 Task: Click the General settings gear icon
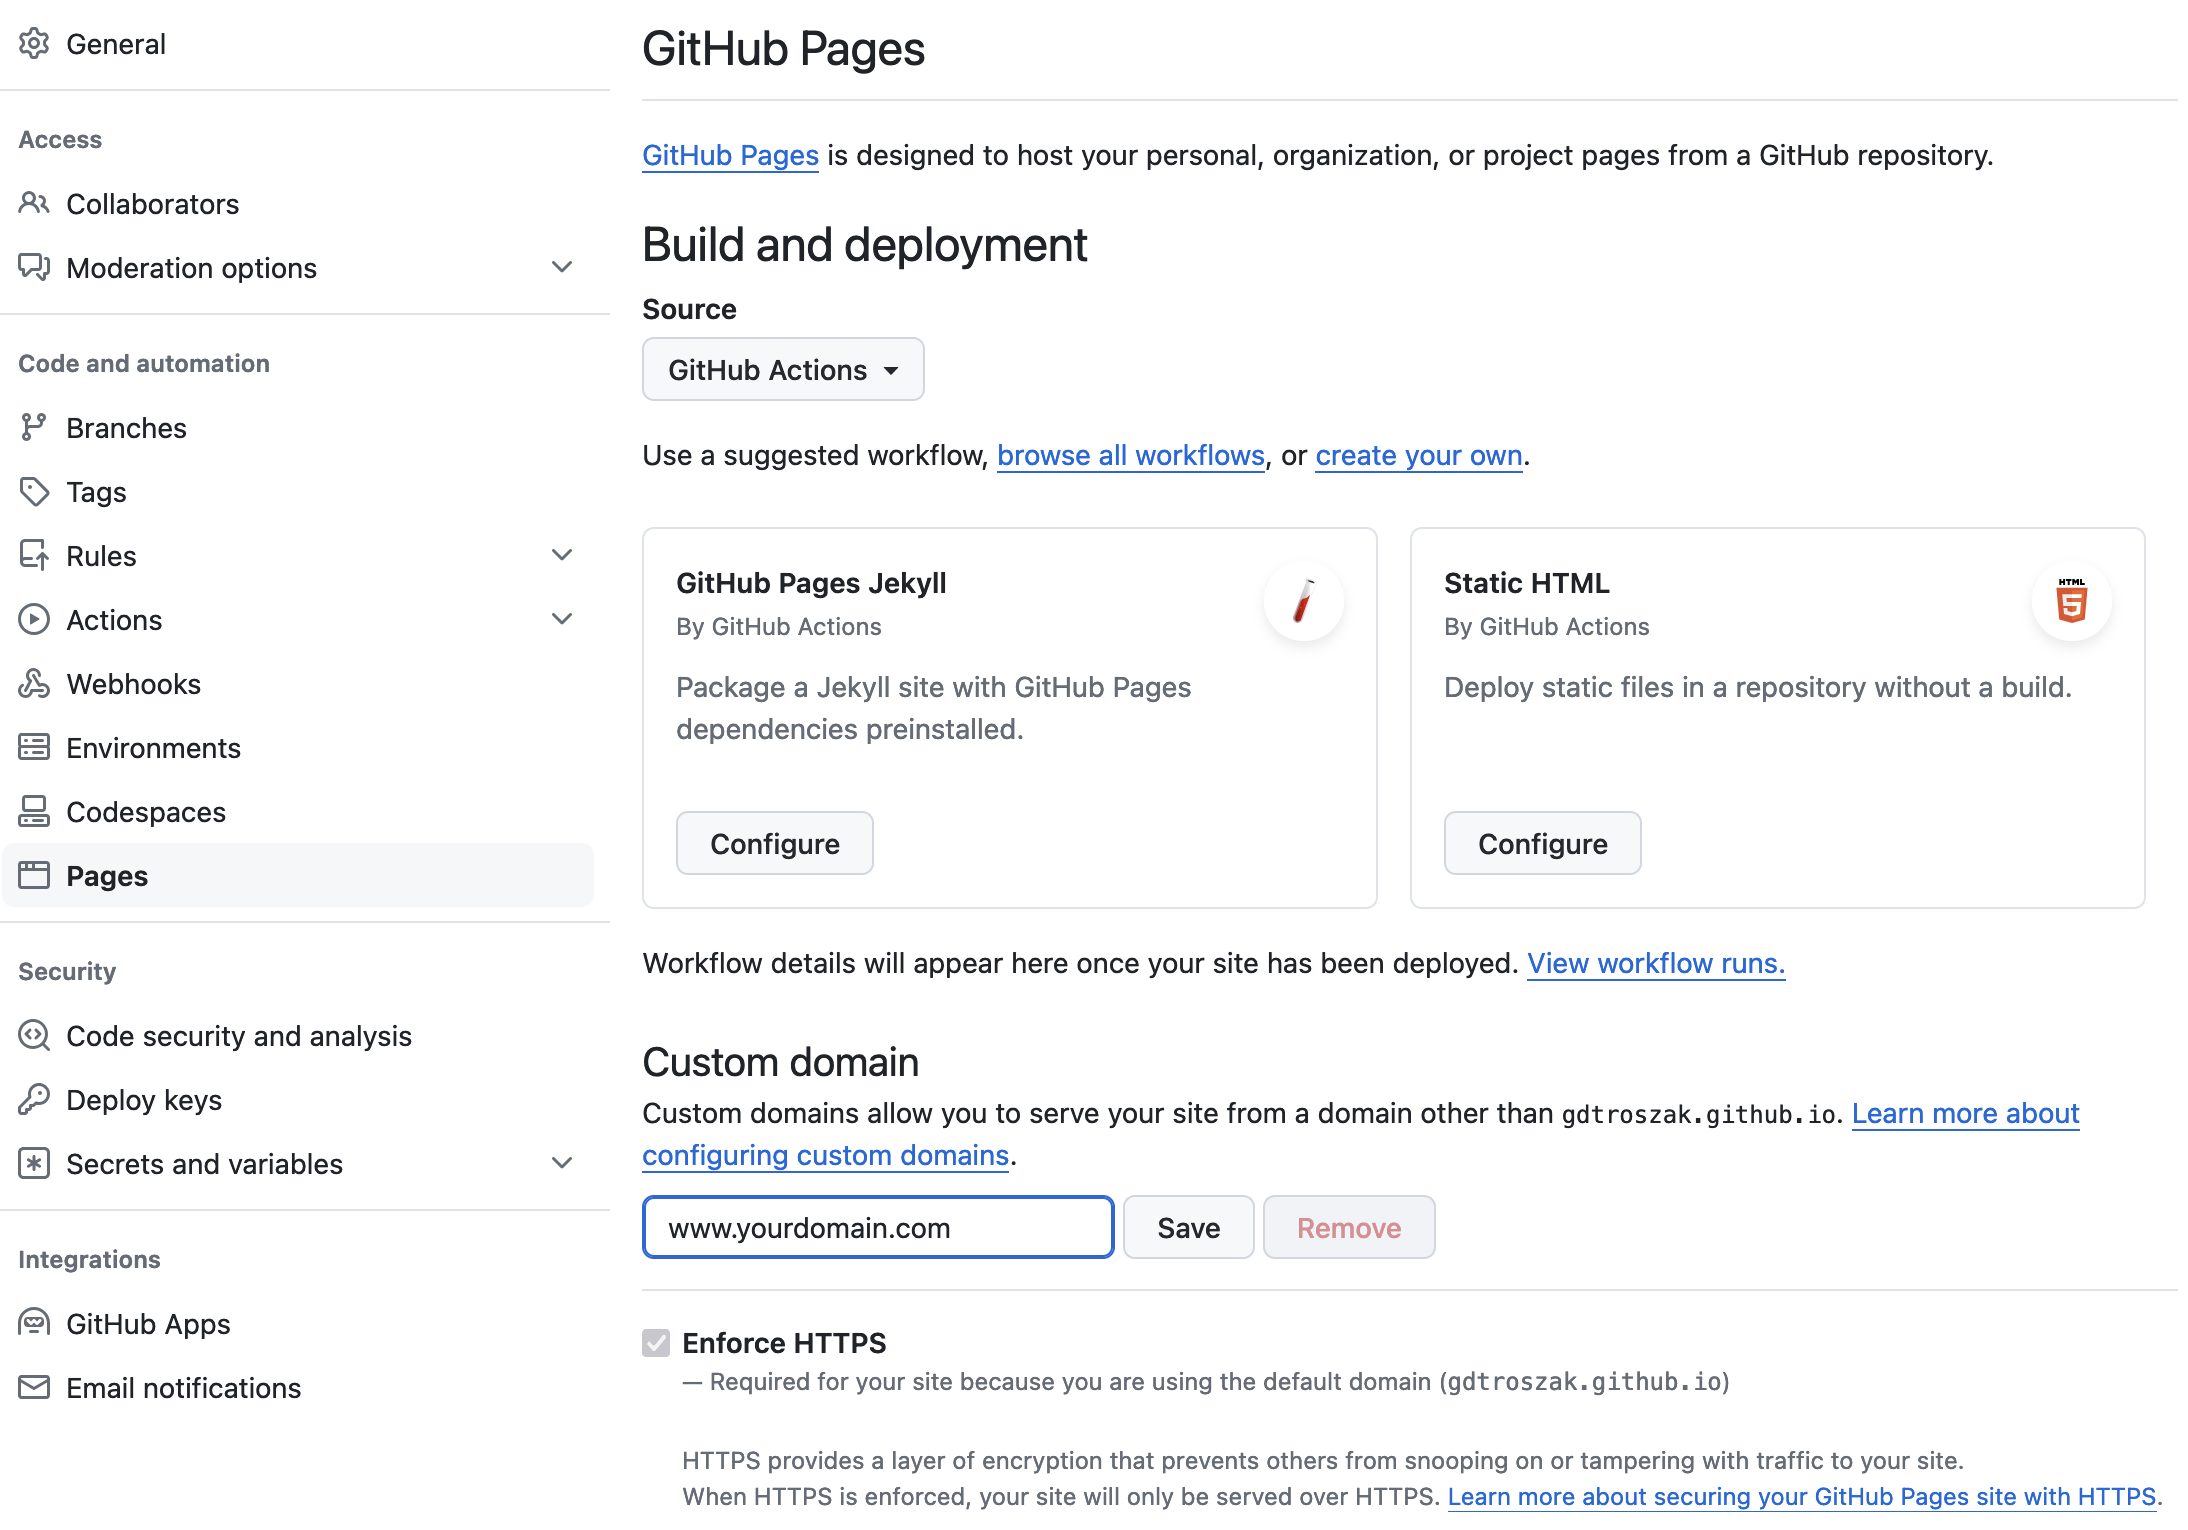(x=35, y=43)
